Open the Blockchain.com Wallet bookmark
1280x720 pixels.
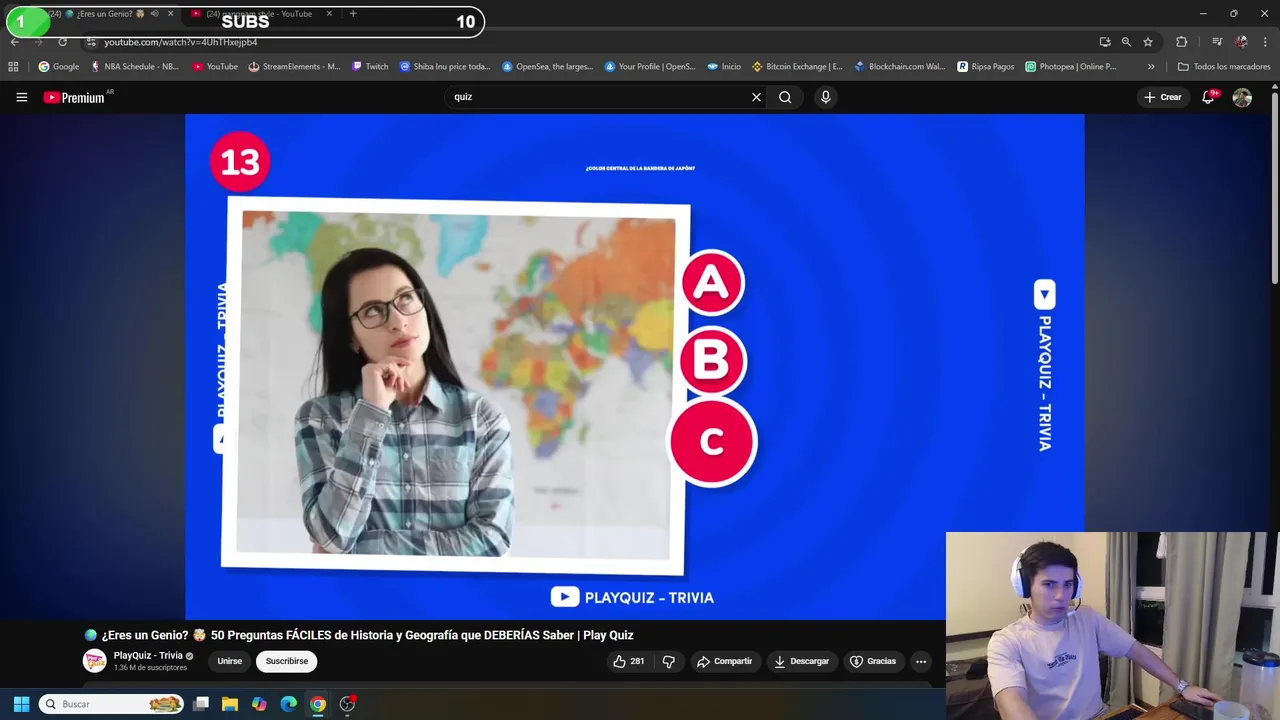coord(899,67)
